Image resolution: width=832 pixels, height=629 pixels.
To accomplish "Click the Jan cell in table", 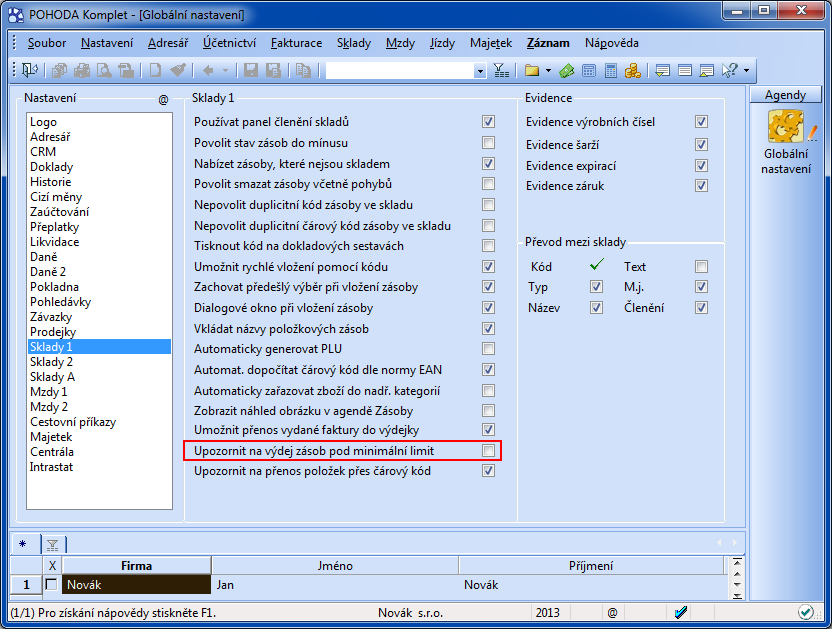I will [x=335, y=585].
